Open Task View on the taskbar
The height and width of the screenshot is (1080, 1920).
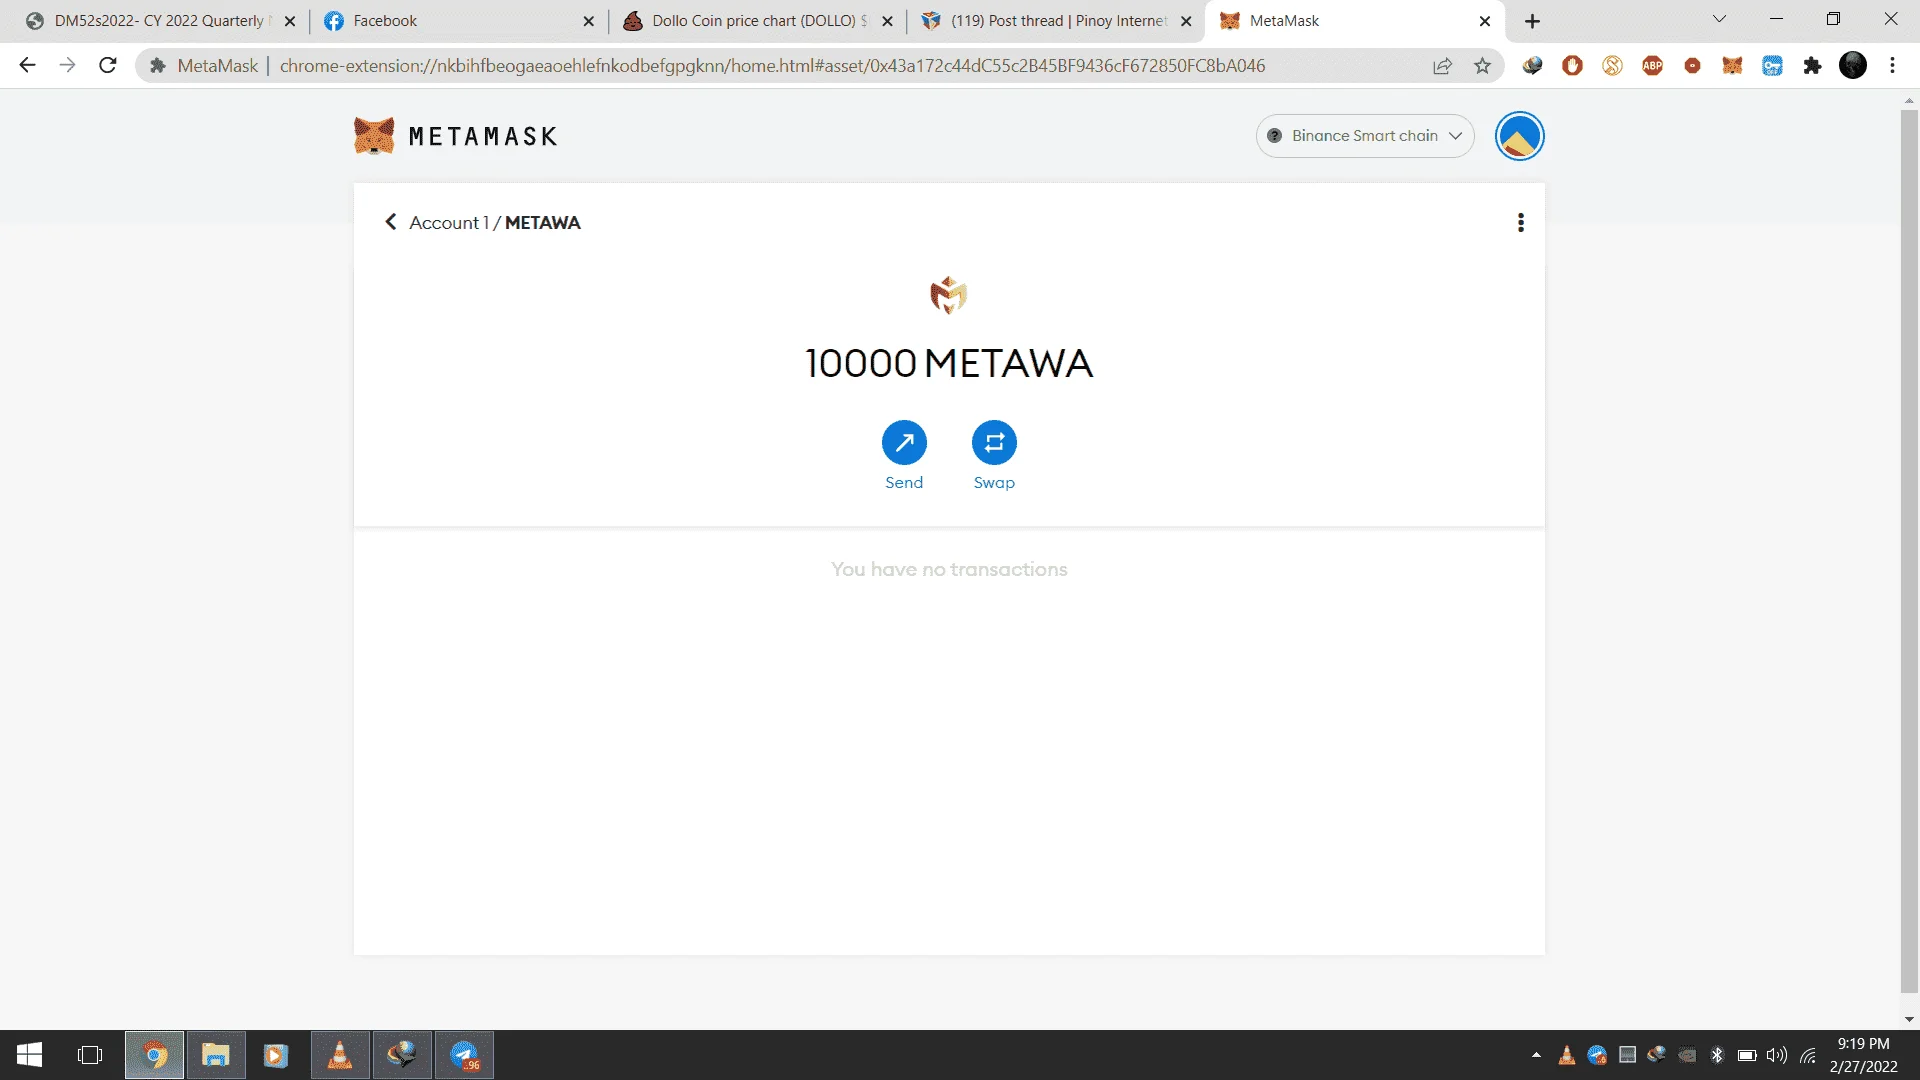click(x=90, y=1055)
